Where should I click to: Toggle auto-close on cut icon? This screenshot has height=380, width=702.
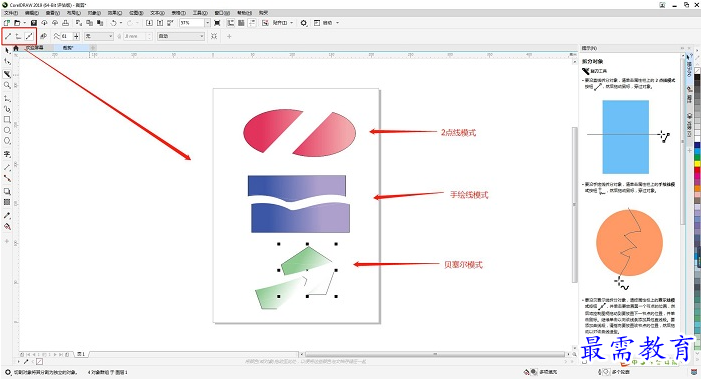43,36
